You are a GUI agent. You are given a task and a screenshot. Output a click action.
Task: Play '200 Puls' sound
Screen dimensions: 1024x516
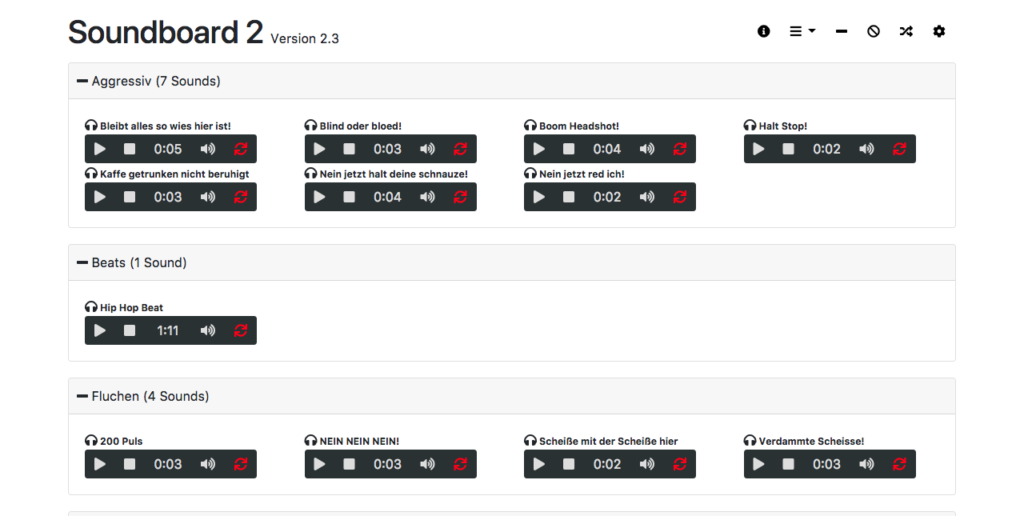[x=100, y=464]
